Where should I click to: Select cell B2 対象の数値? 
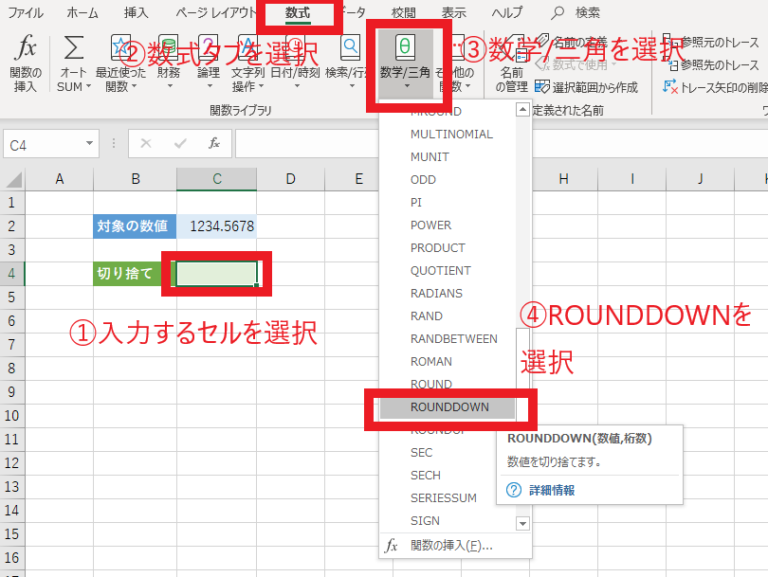[x=135, y=226]
